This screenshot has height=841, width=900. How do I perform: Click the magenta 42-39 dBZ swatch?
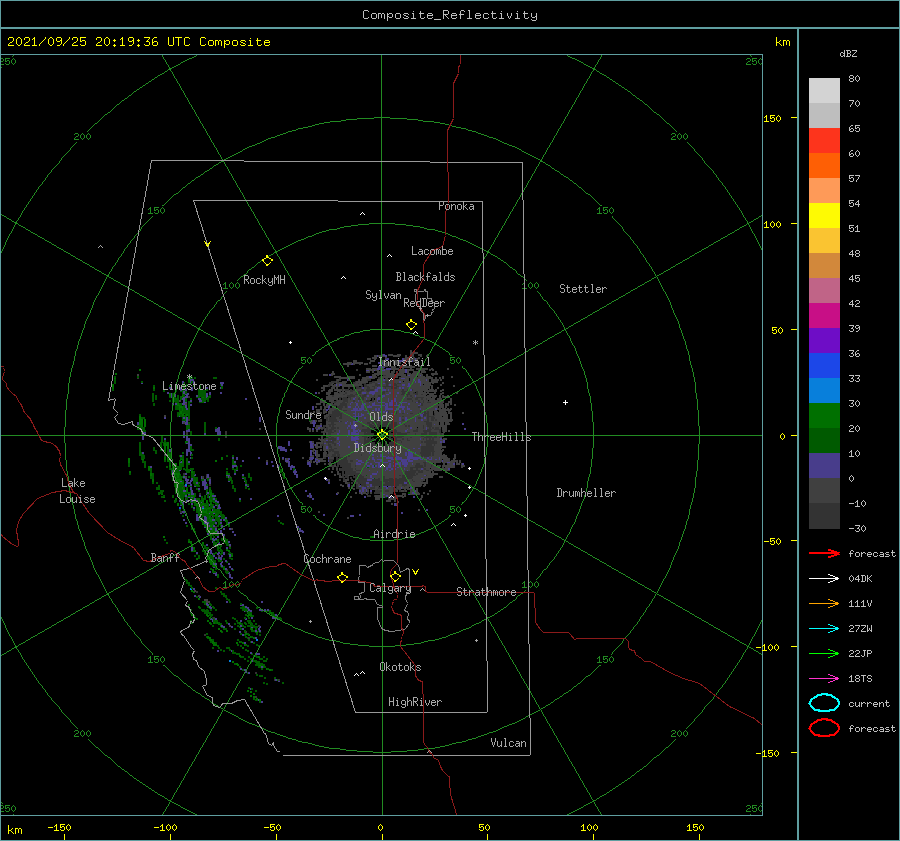824,316
